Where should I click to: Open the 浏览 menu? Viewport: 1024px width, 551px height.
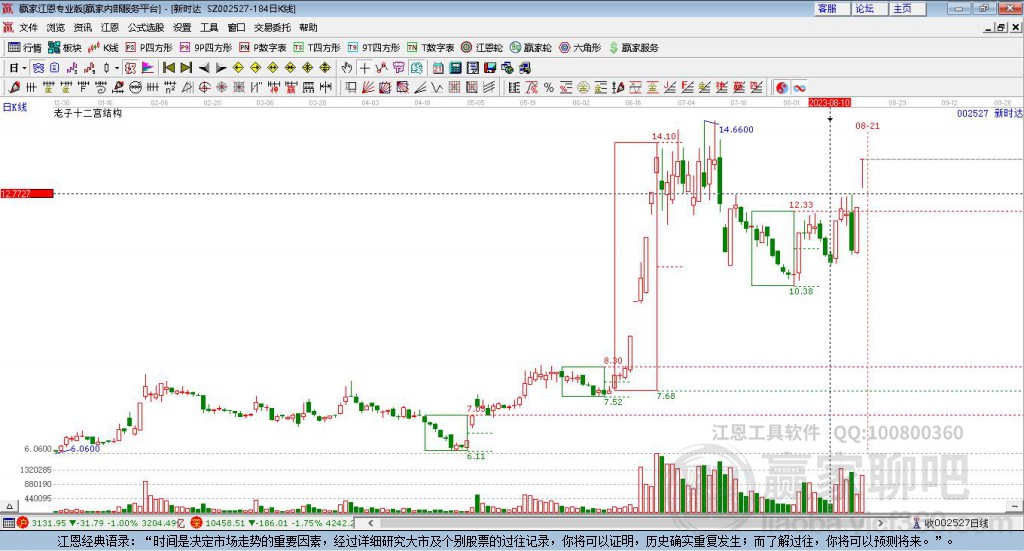[x=56, y=27]
